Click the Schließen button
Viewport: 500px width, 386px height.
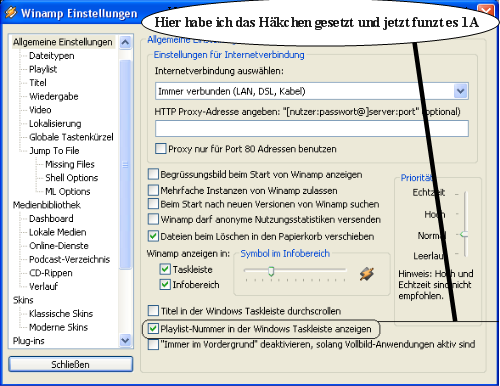tap(71, 364)
